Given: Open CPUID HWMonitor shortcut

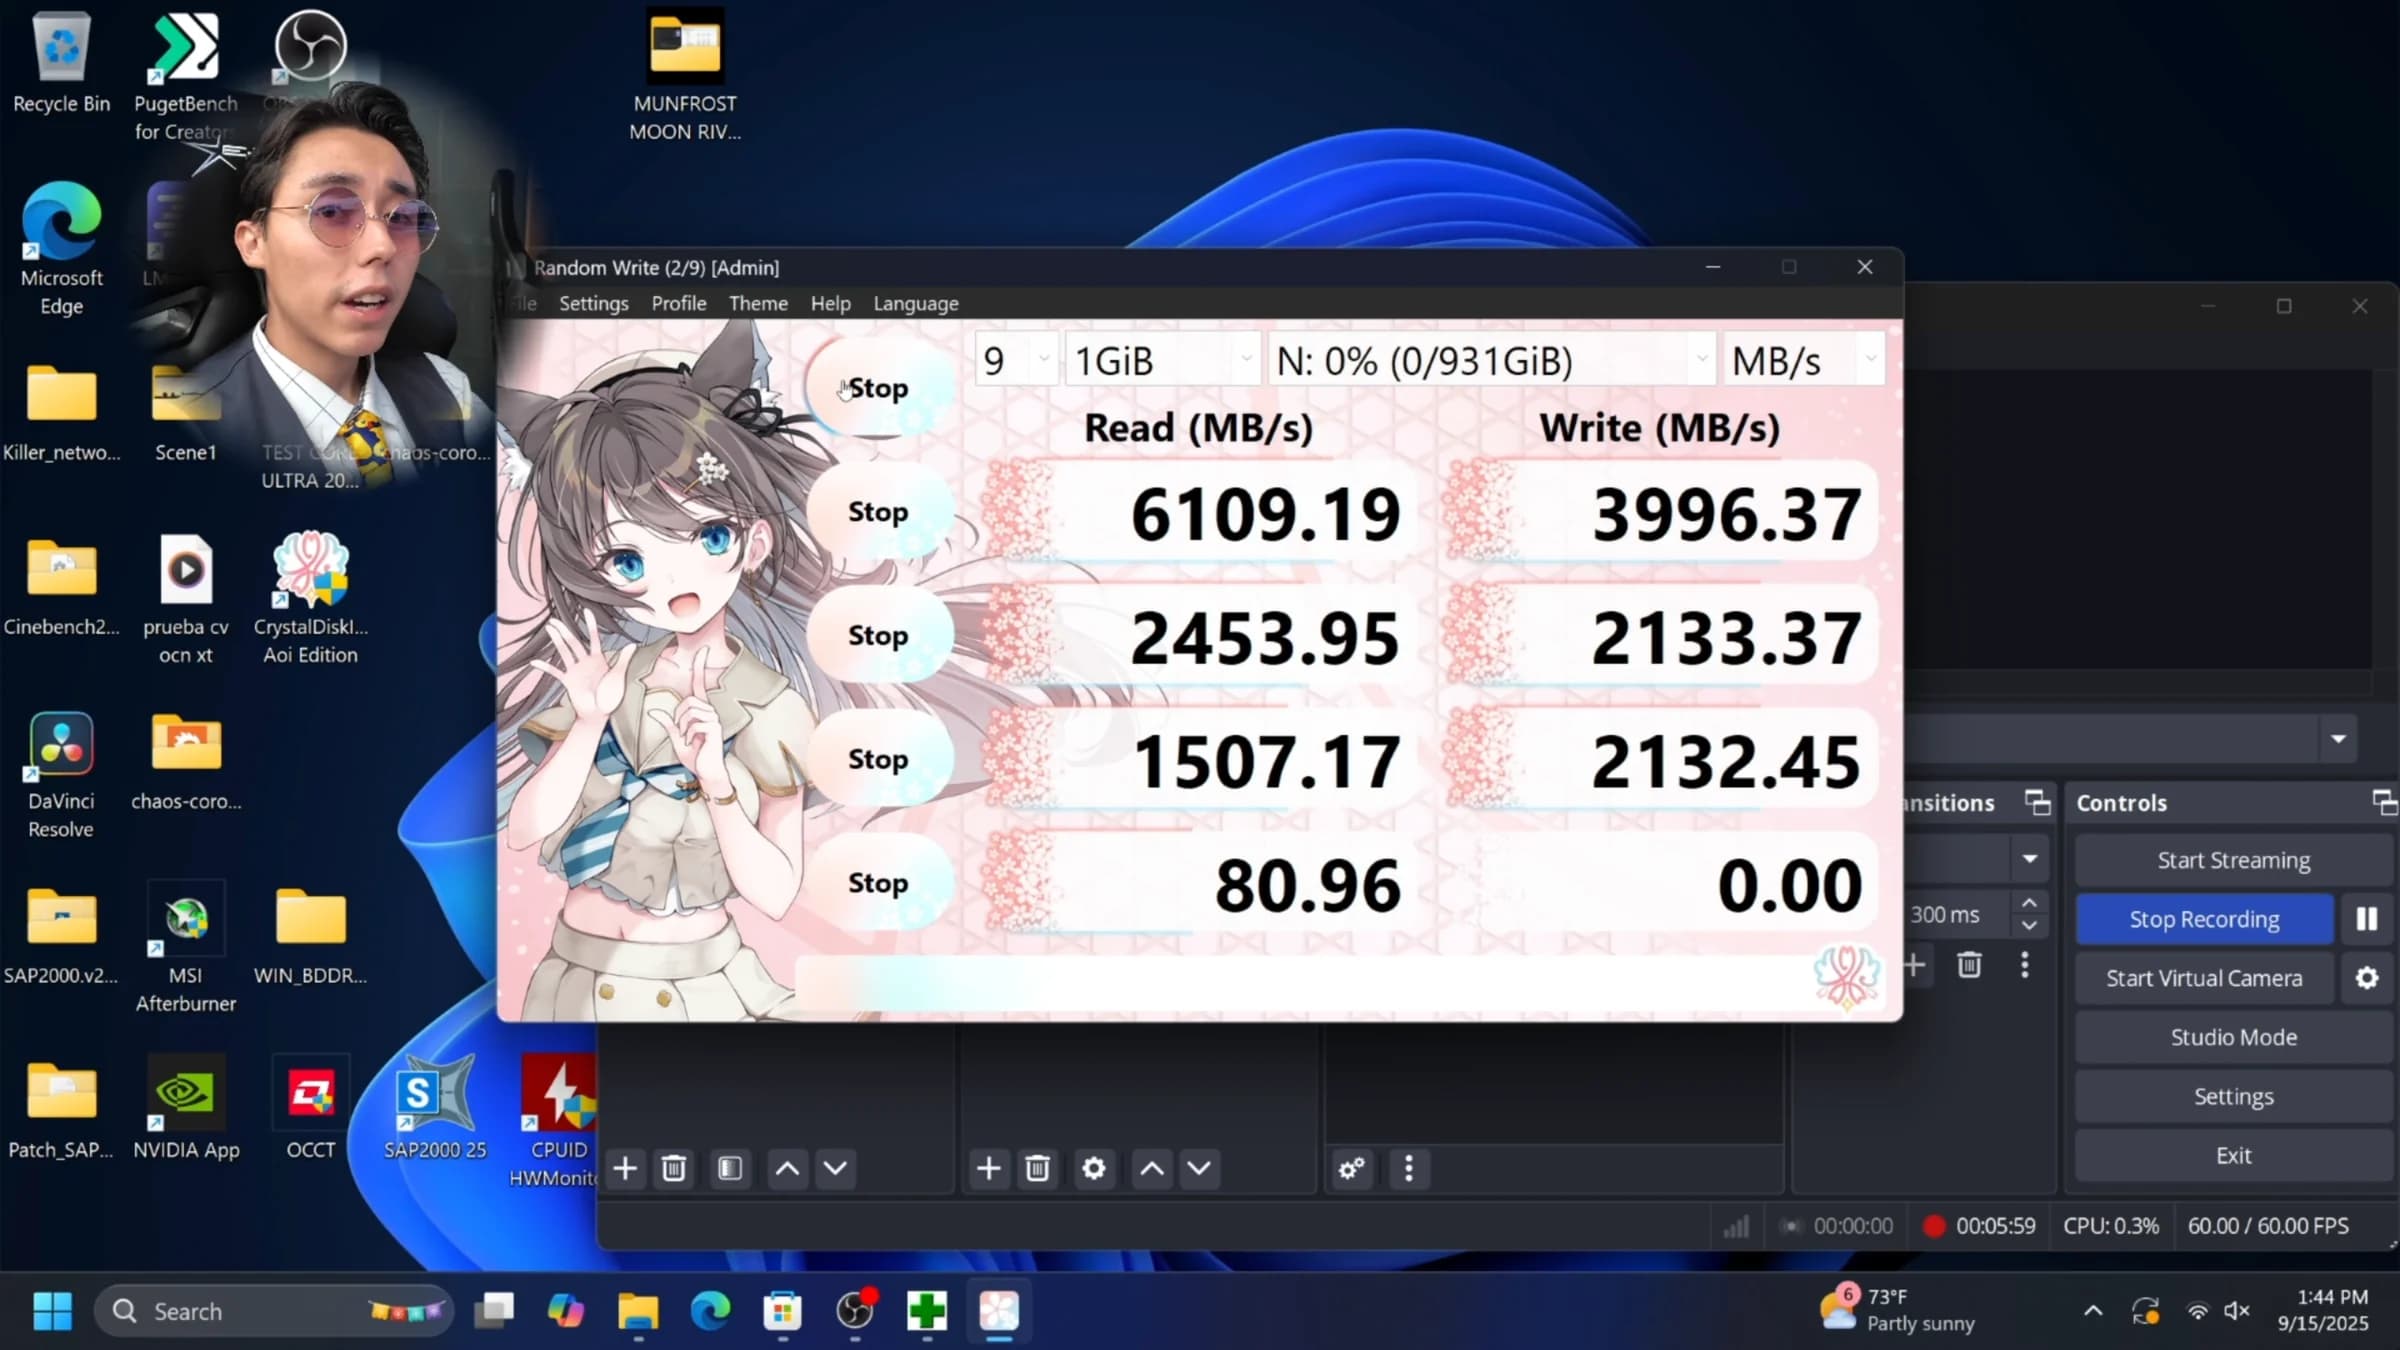Looking at the screenshot, I should 558,1122.
